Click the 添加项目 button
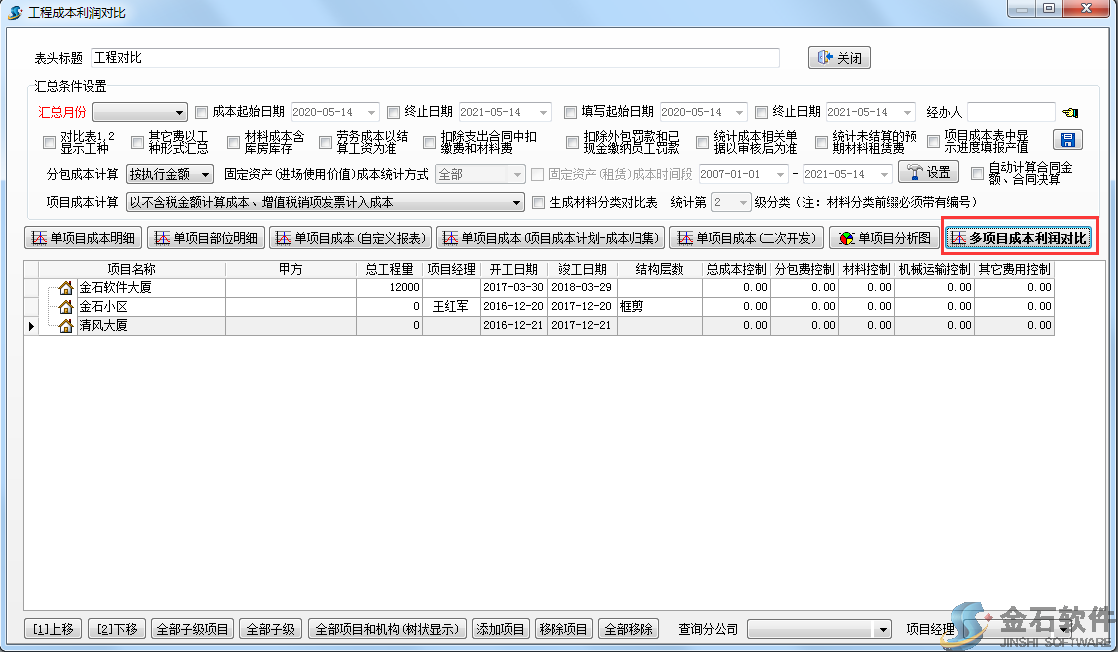1118x652 pixels. (501, 629)
